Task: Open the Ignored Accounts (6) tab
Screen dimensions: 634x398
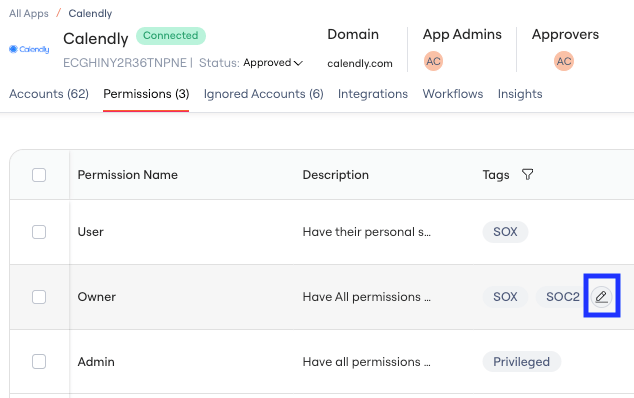Action: [263, 94]
